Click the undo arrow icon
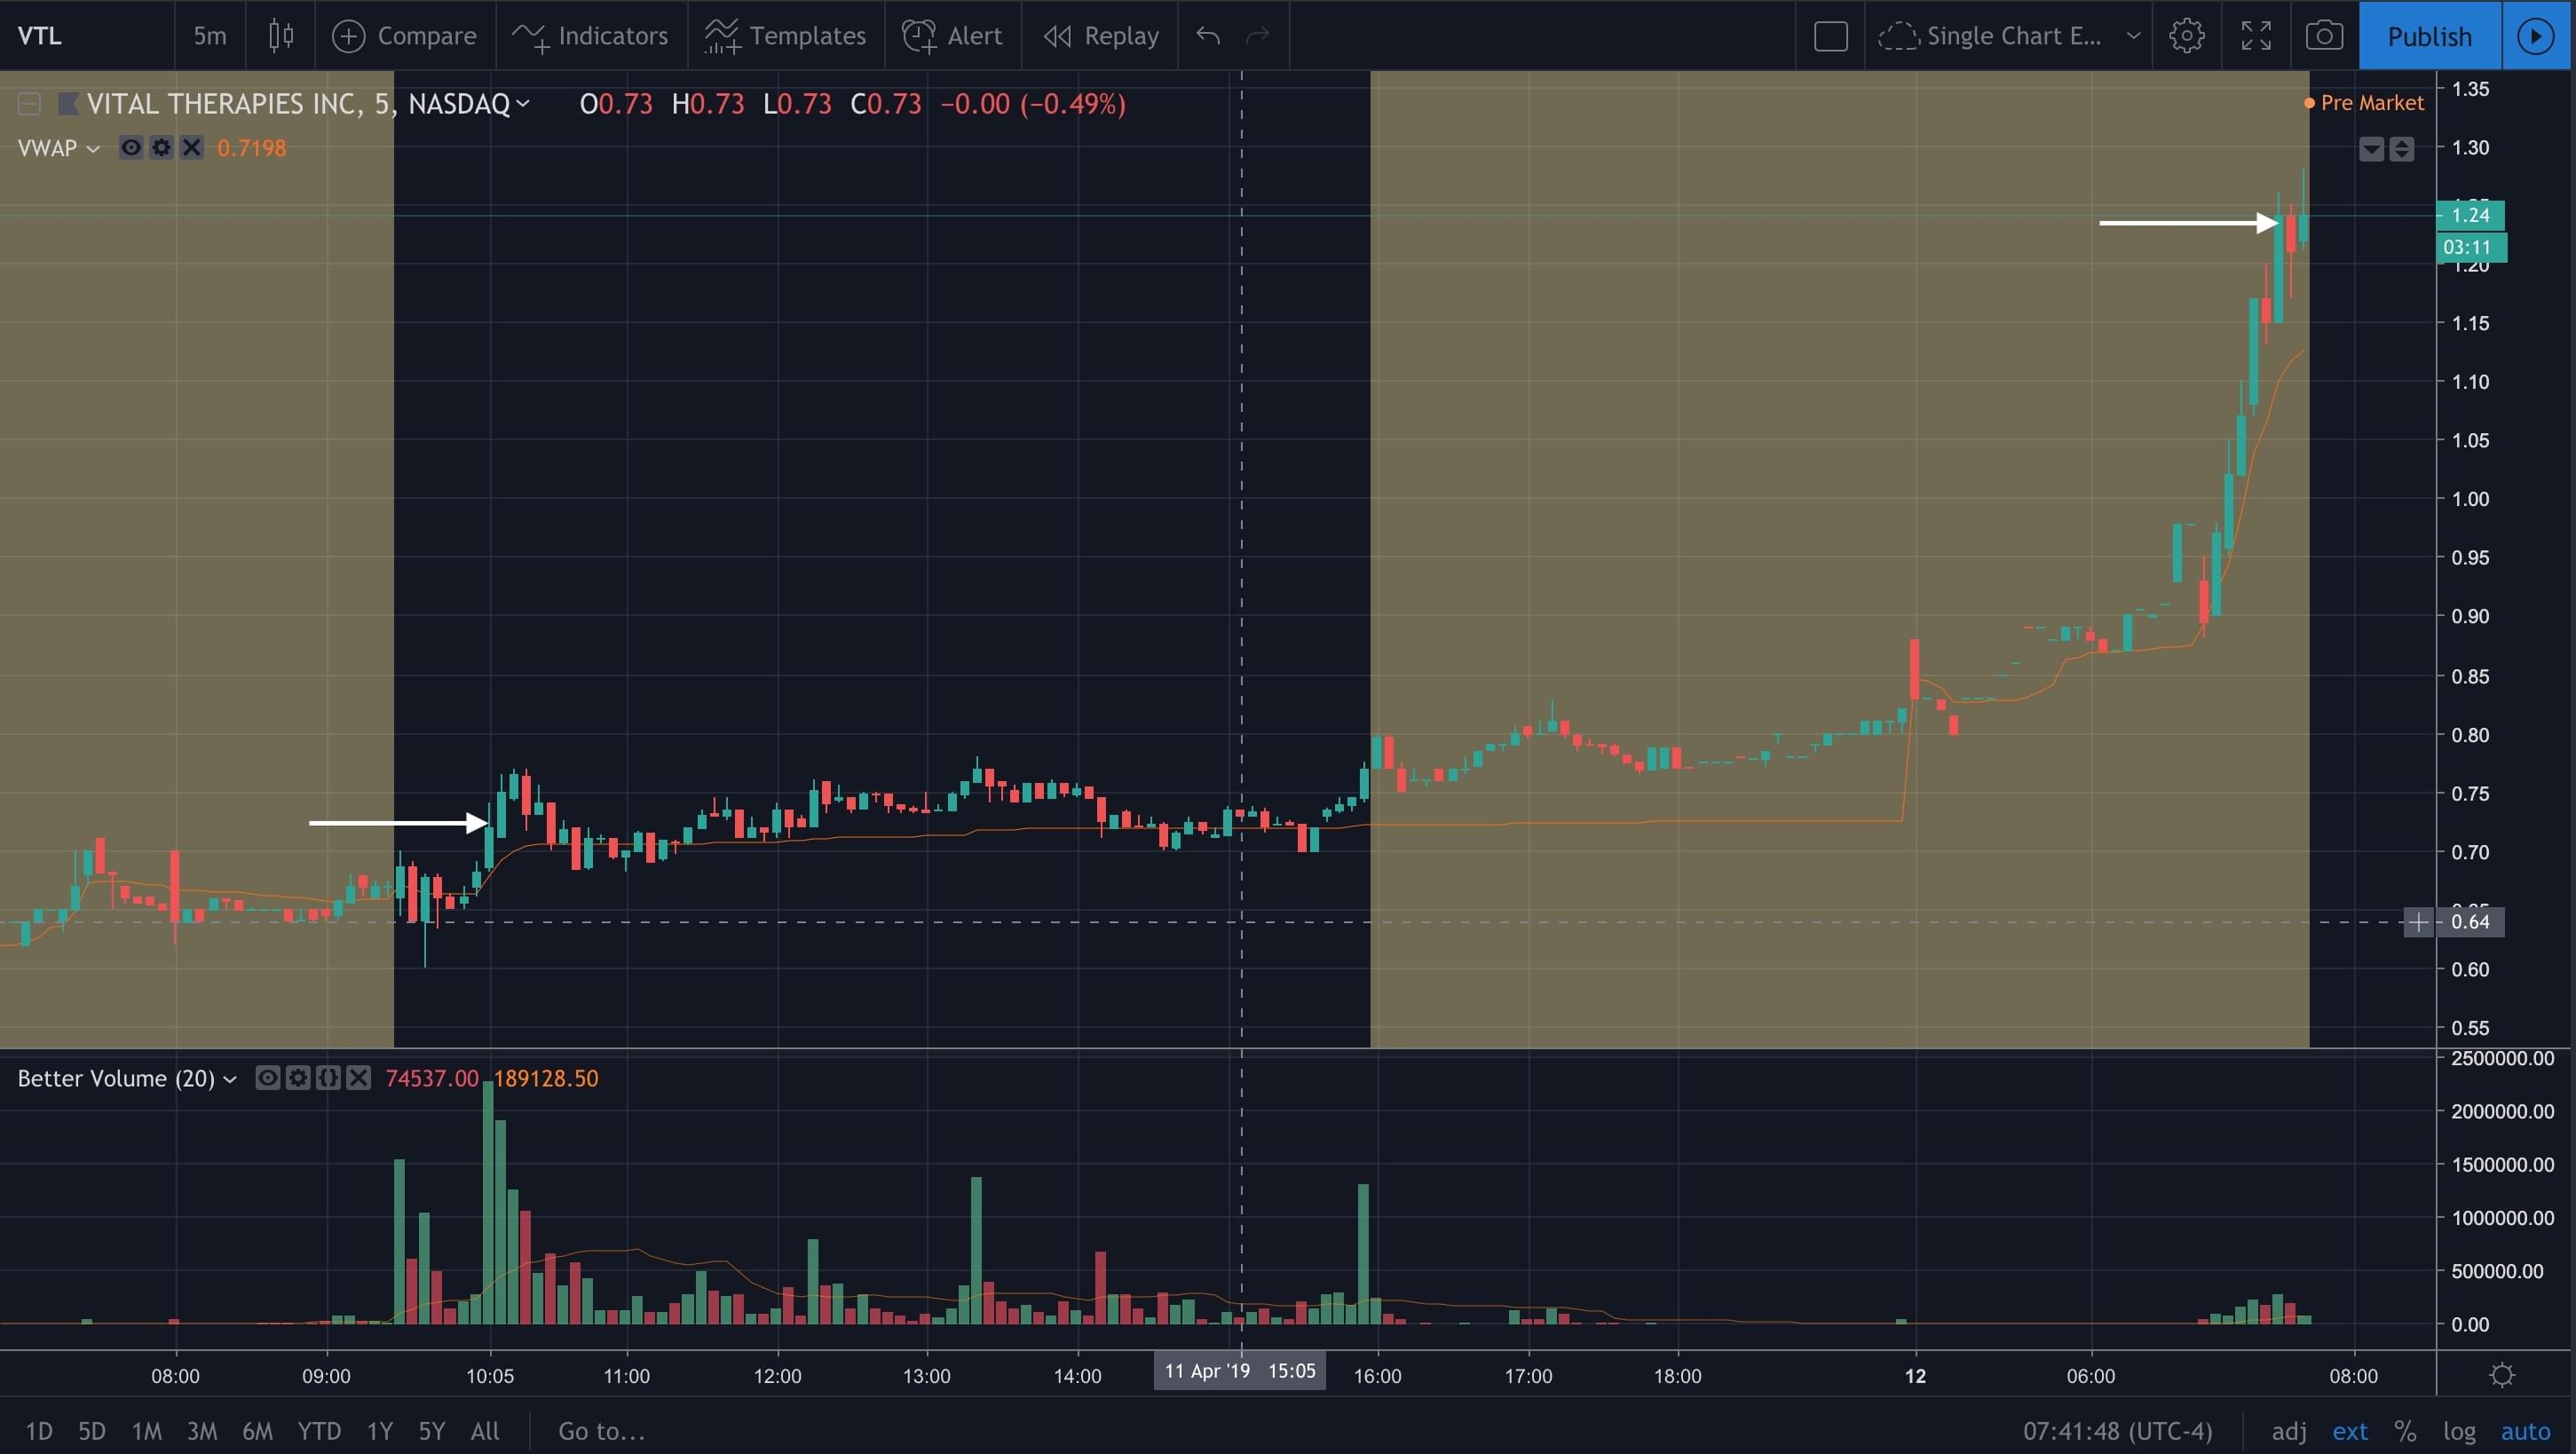 [1208, 36]
